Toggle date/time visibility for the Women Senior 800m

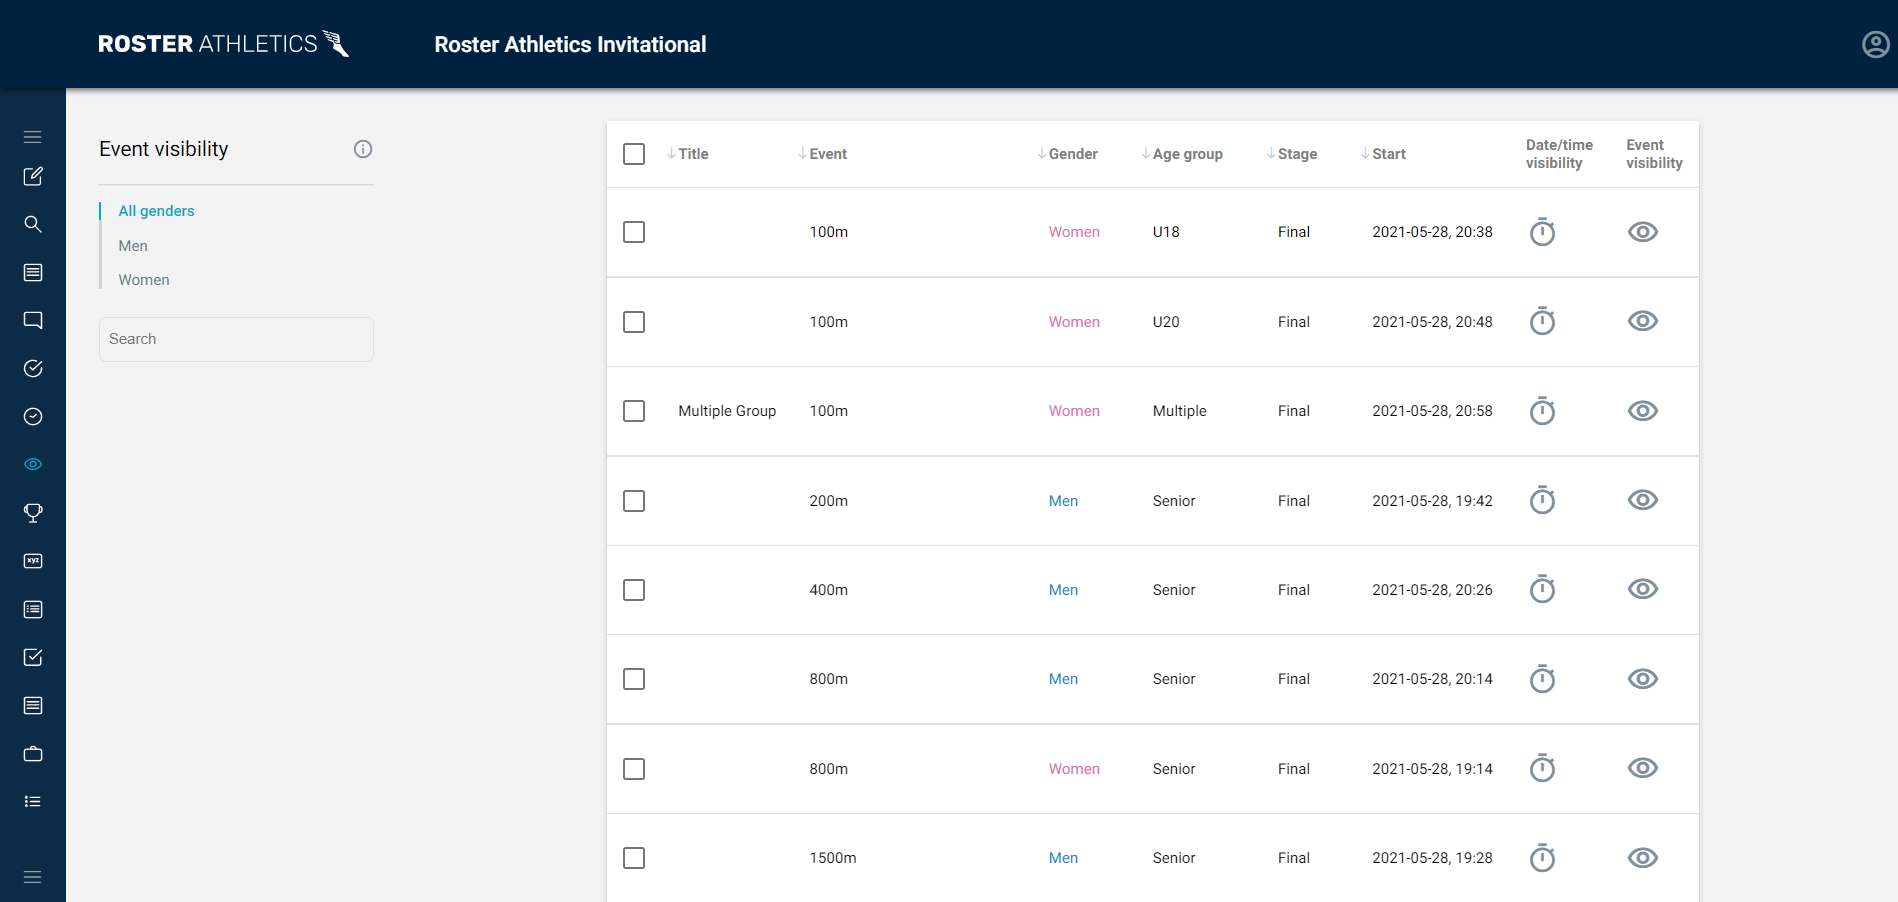pyautogui.click(x=1542, y=768)
